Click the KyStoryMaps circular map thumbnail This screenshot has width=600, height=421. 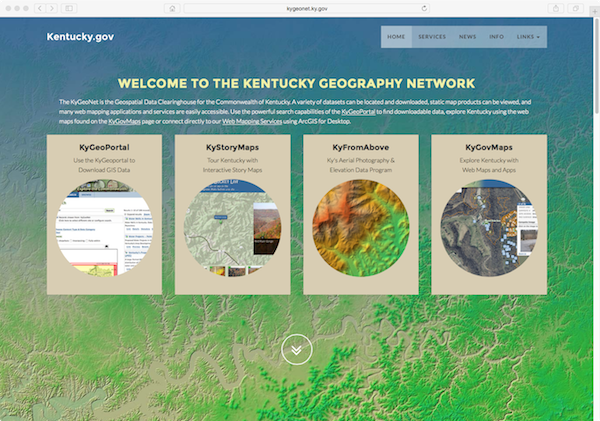[x=233, y=228]
